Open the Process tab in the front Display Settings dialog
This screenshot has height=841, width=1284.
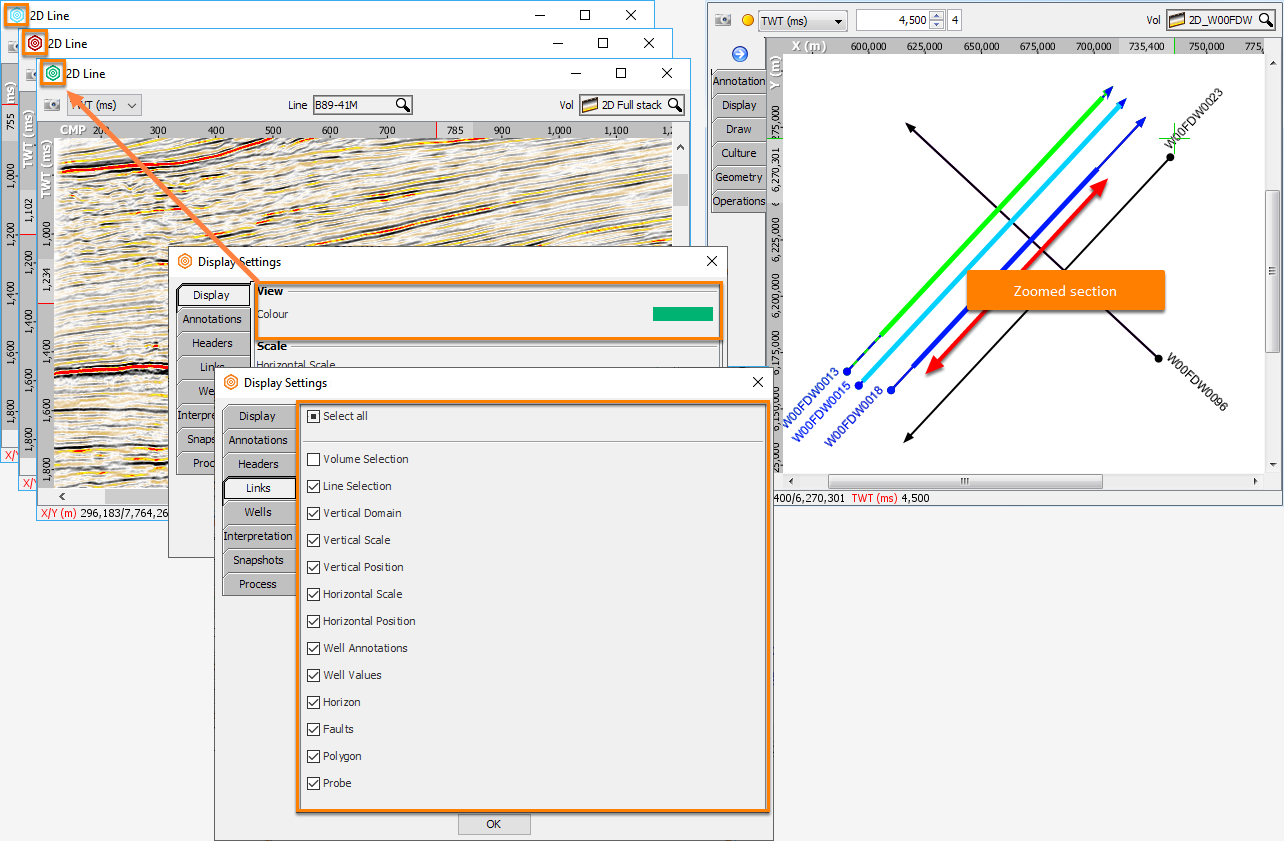coord(258,584)
